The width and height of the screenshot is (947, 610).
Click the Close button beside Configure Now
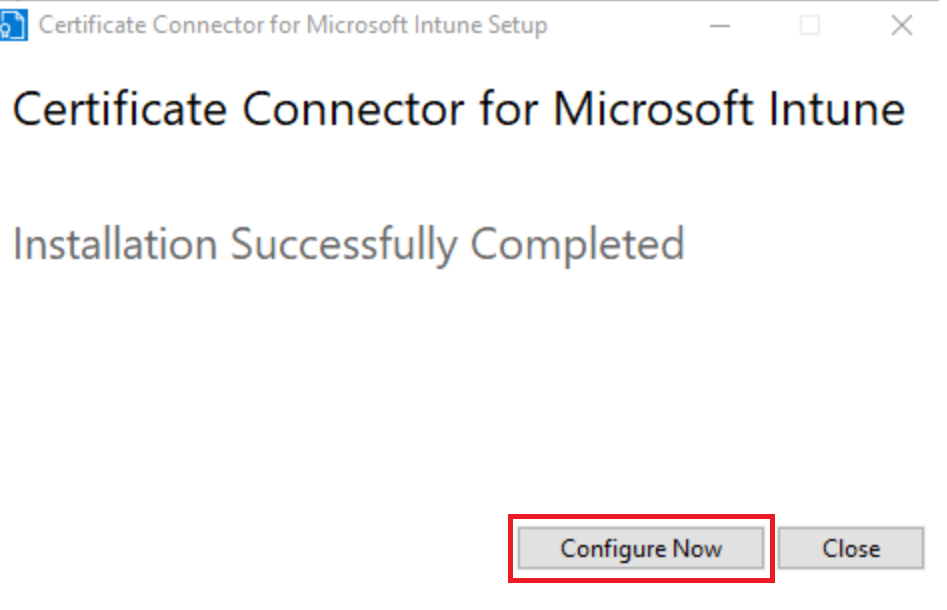click(851, 548)
